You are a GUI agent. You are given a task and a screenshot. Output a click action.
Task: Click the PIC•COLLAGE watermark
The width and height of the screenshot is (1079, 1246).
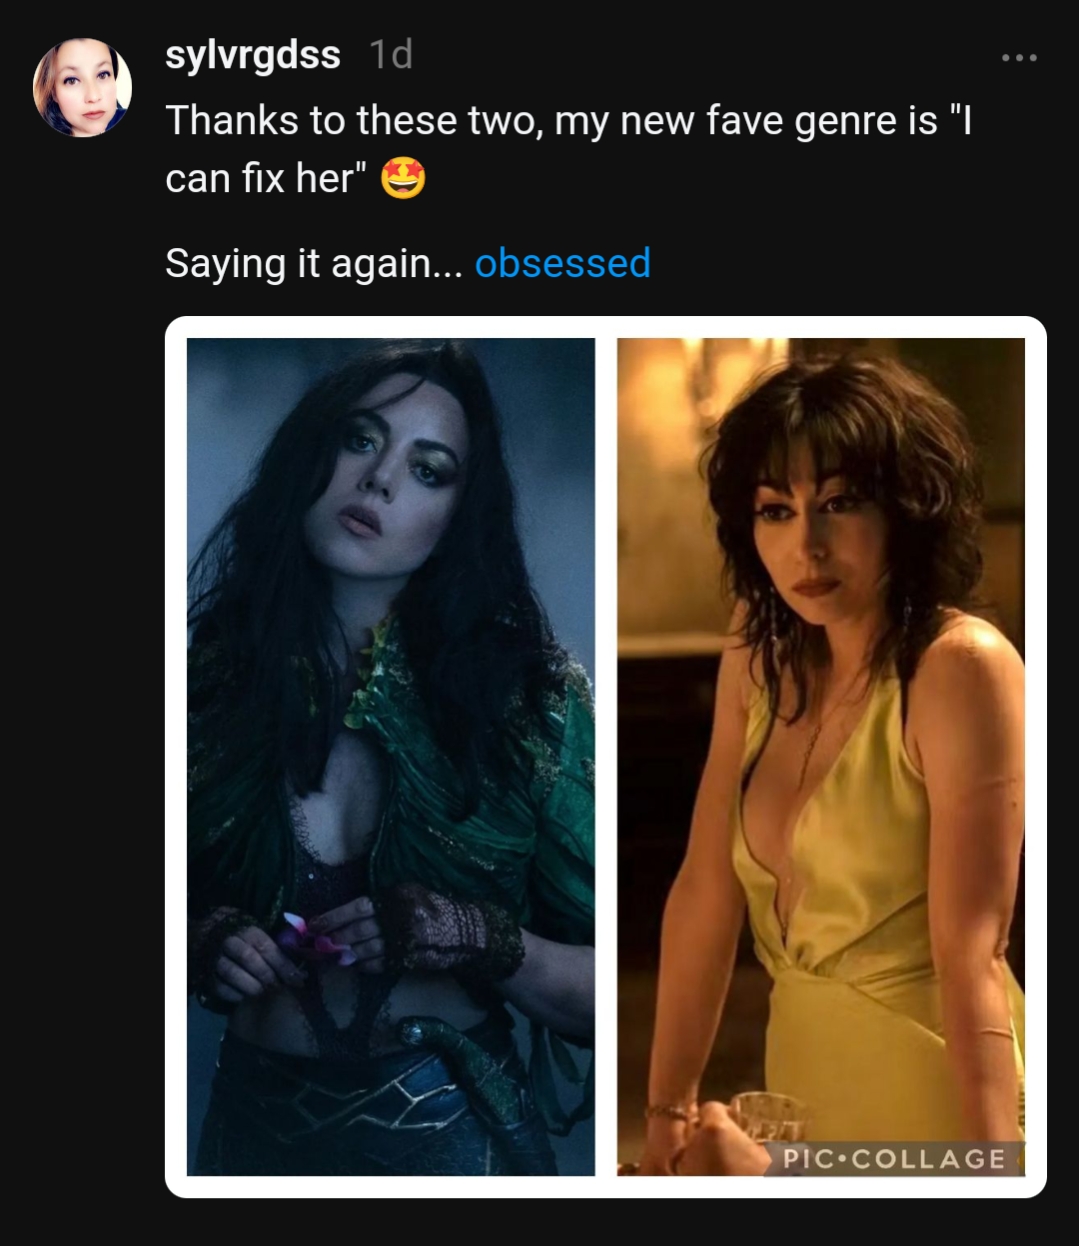click(x=894, y=1158)
